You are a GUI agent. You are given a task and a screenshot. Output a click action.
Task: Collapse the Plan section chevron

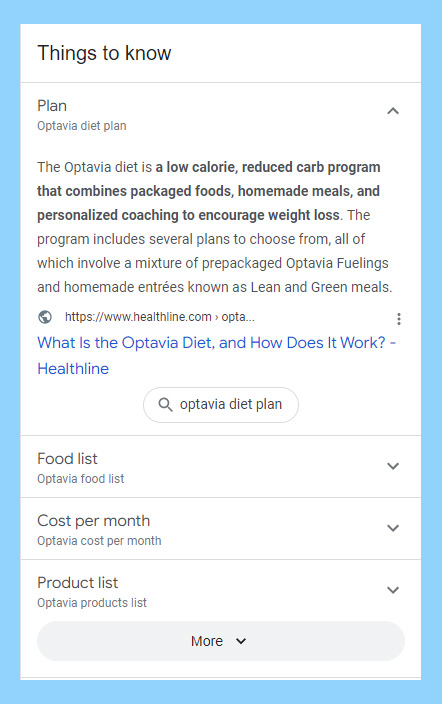[x=393, y=111]
